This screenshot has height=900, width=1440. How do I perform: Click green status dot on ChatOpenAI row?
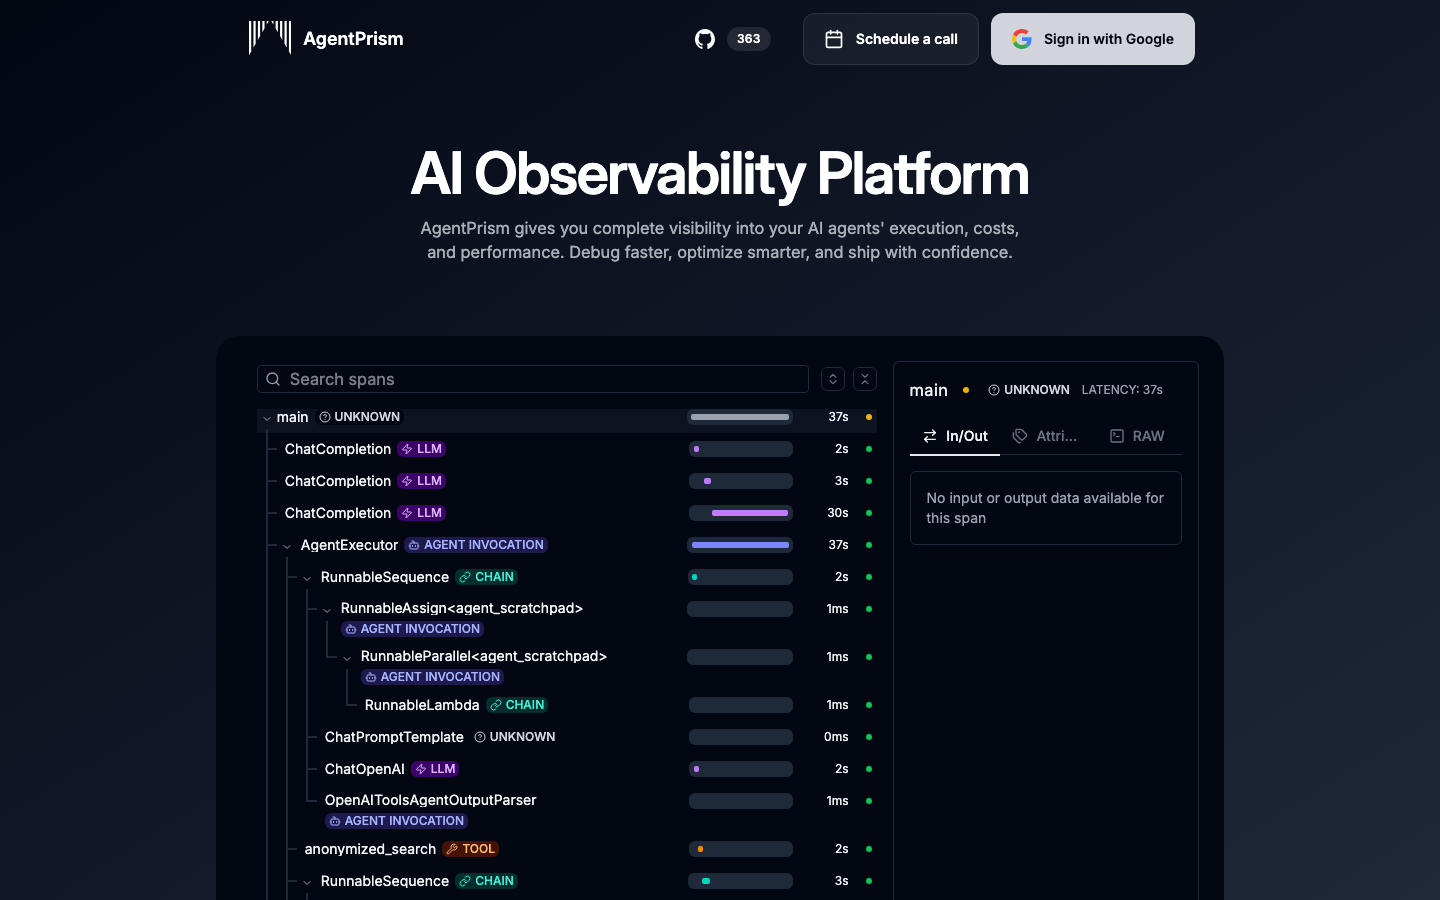pyautogui.click(x=869, y=769)
